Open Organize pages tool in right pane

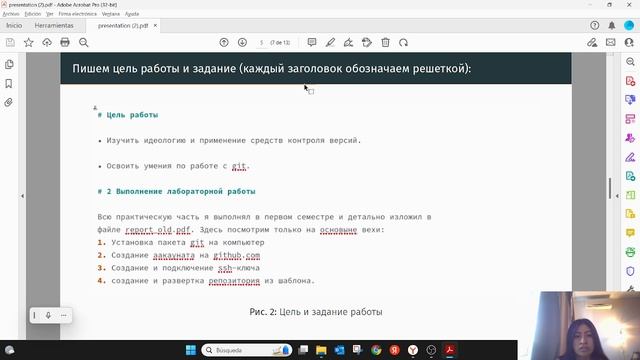(x=630, y=195)
